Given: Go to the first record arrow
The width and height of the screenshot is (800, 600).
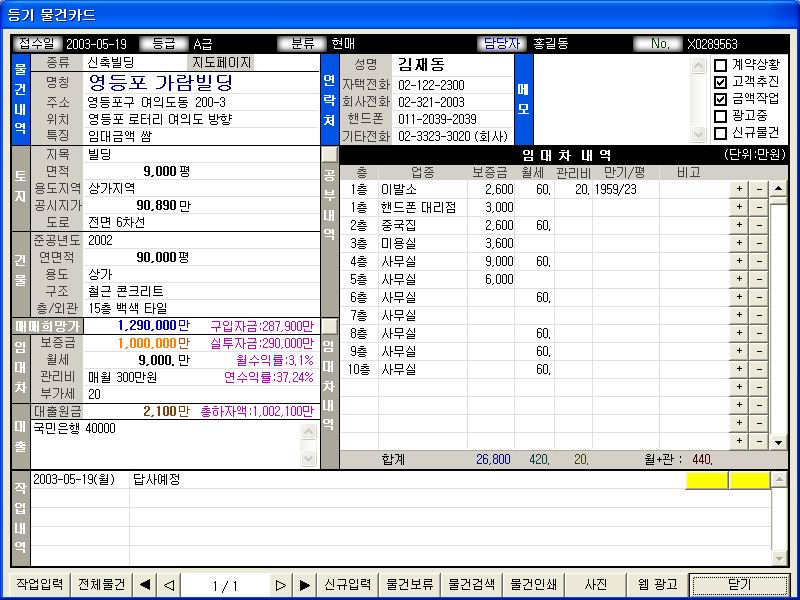Looking at the screenshot, I should (145, 585).
